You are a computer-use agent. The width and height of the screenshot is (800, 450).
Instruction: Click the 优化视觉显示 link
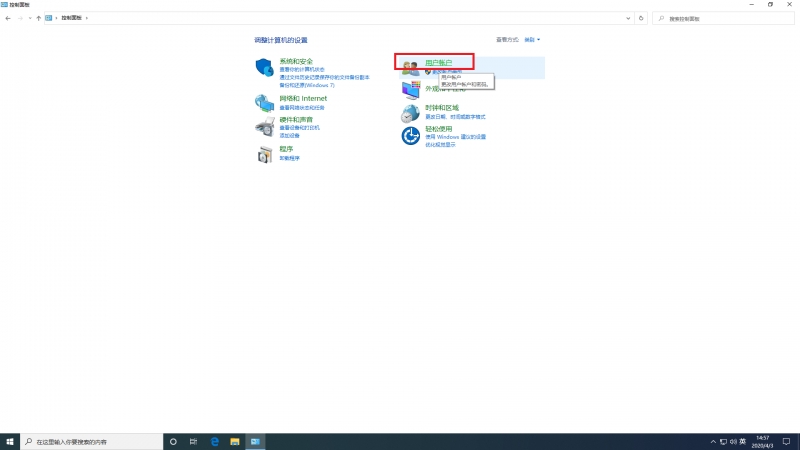click(x=440, y=145)
